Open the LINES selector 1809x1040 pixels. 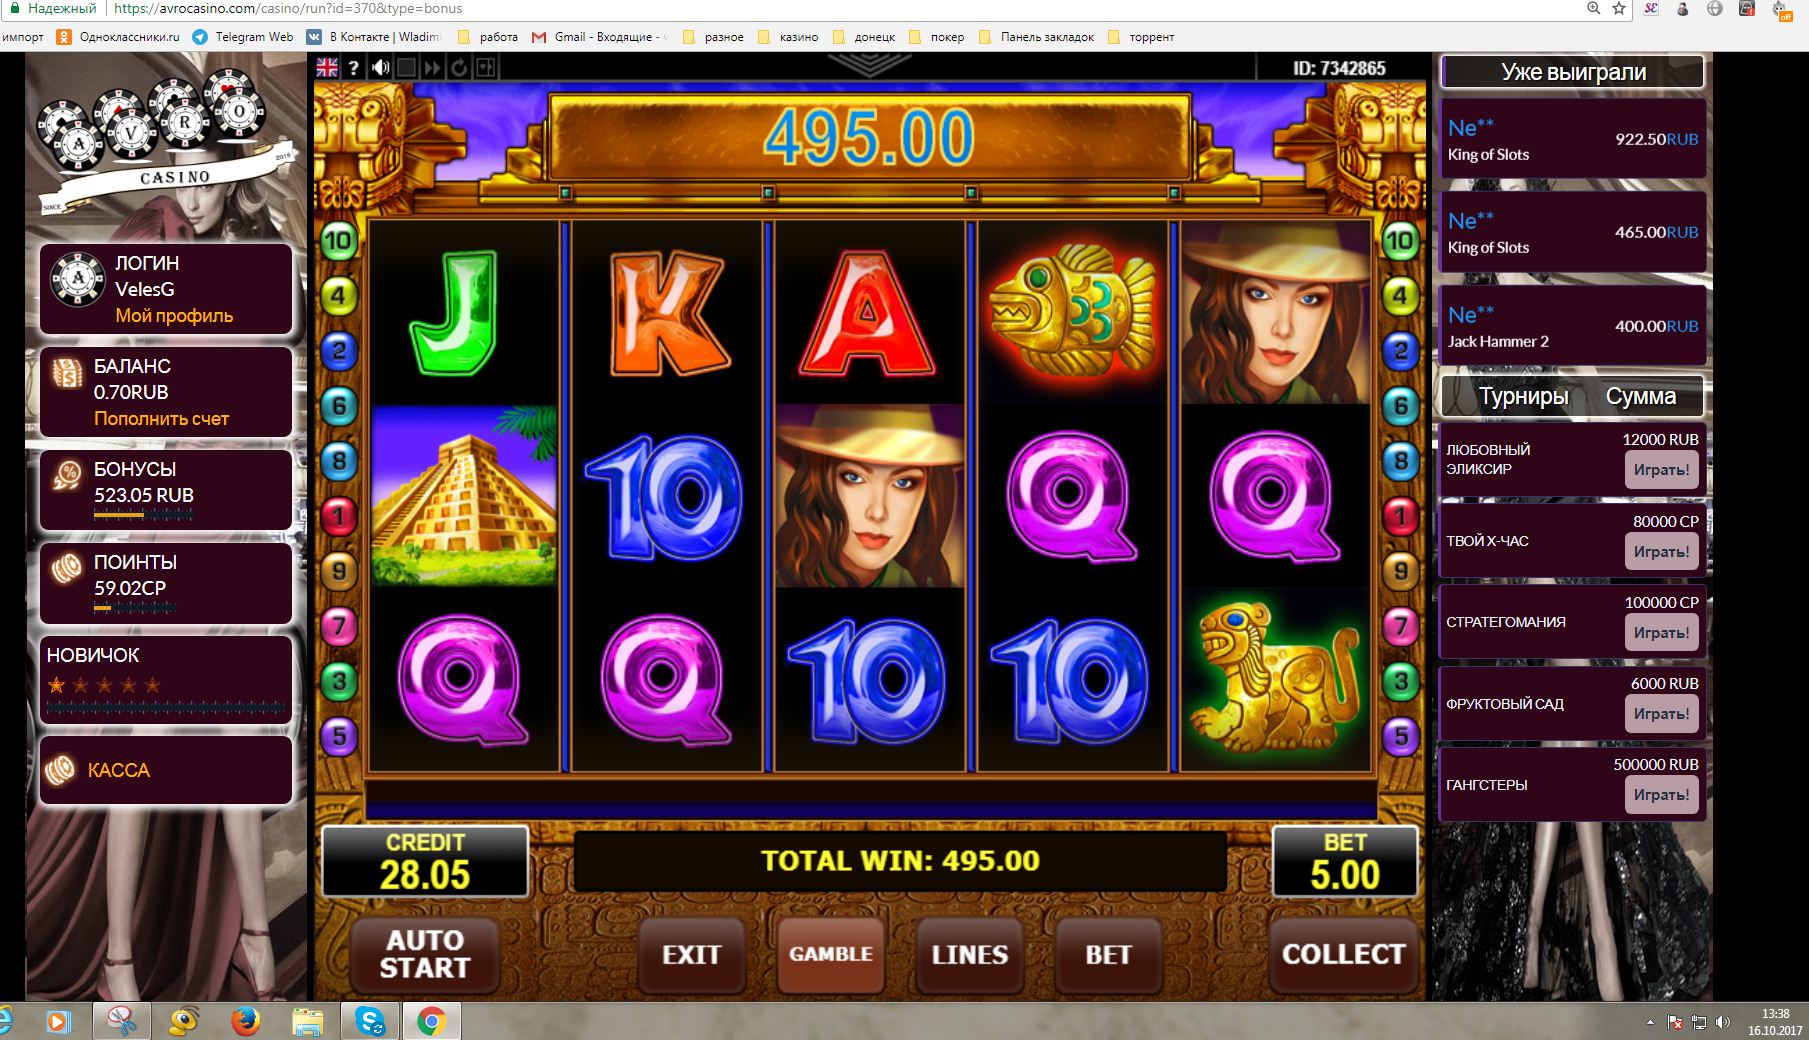(x=970, y=954)
